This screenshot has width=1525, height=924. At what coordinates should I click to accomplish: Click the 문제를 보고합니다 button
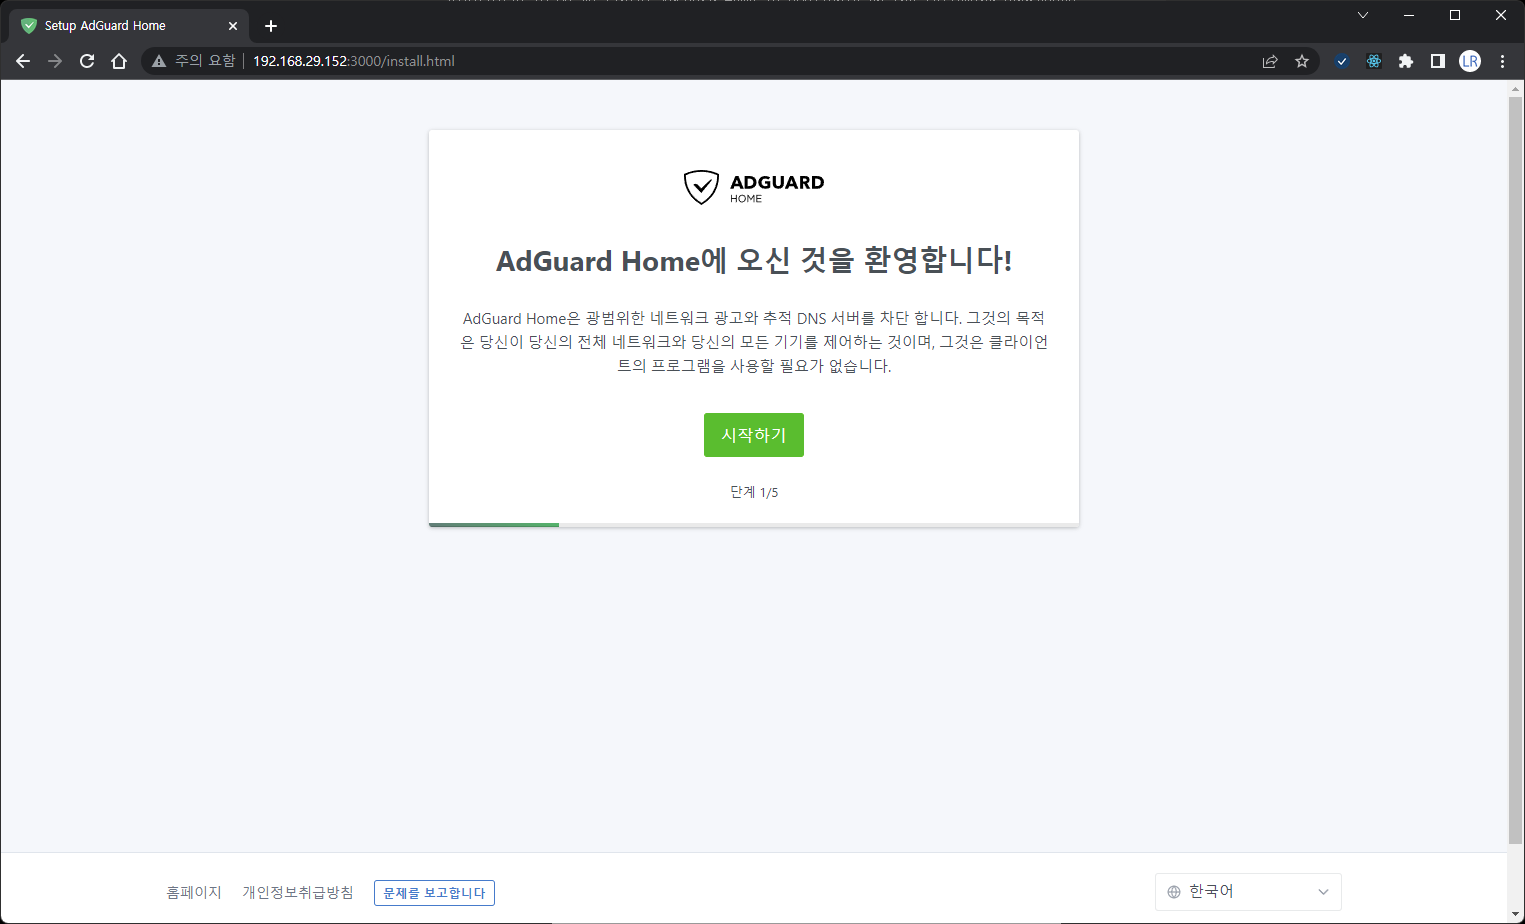434,893
